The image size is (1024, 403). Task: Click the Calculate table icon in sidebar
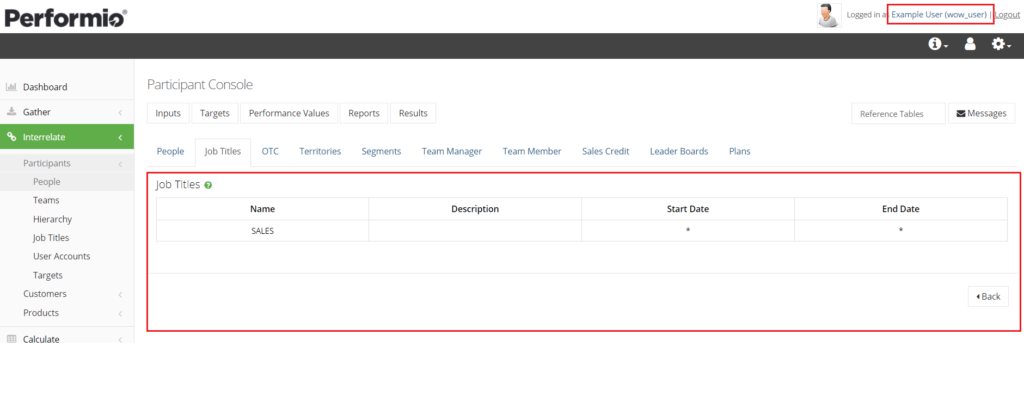11,339
